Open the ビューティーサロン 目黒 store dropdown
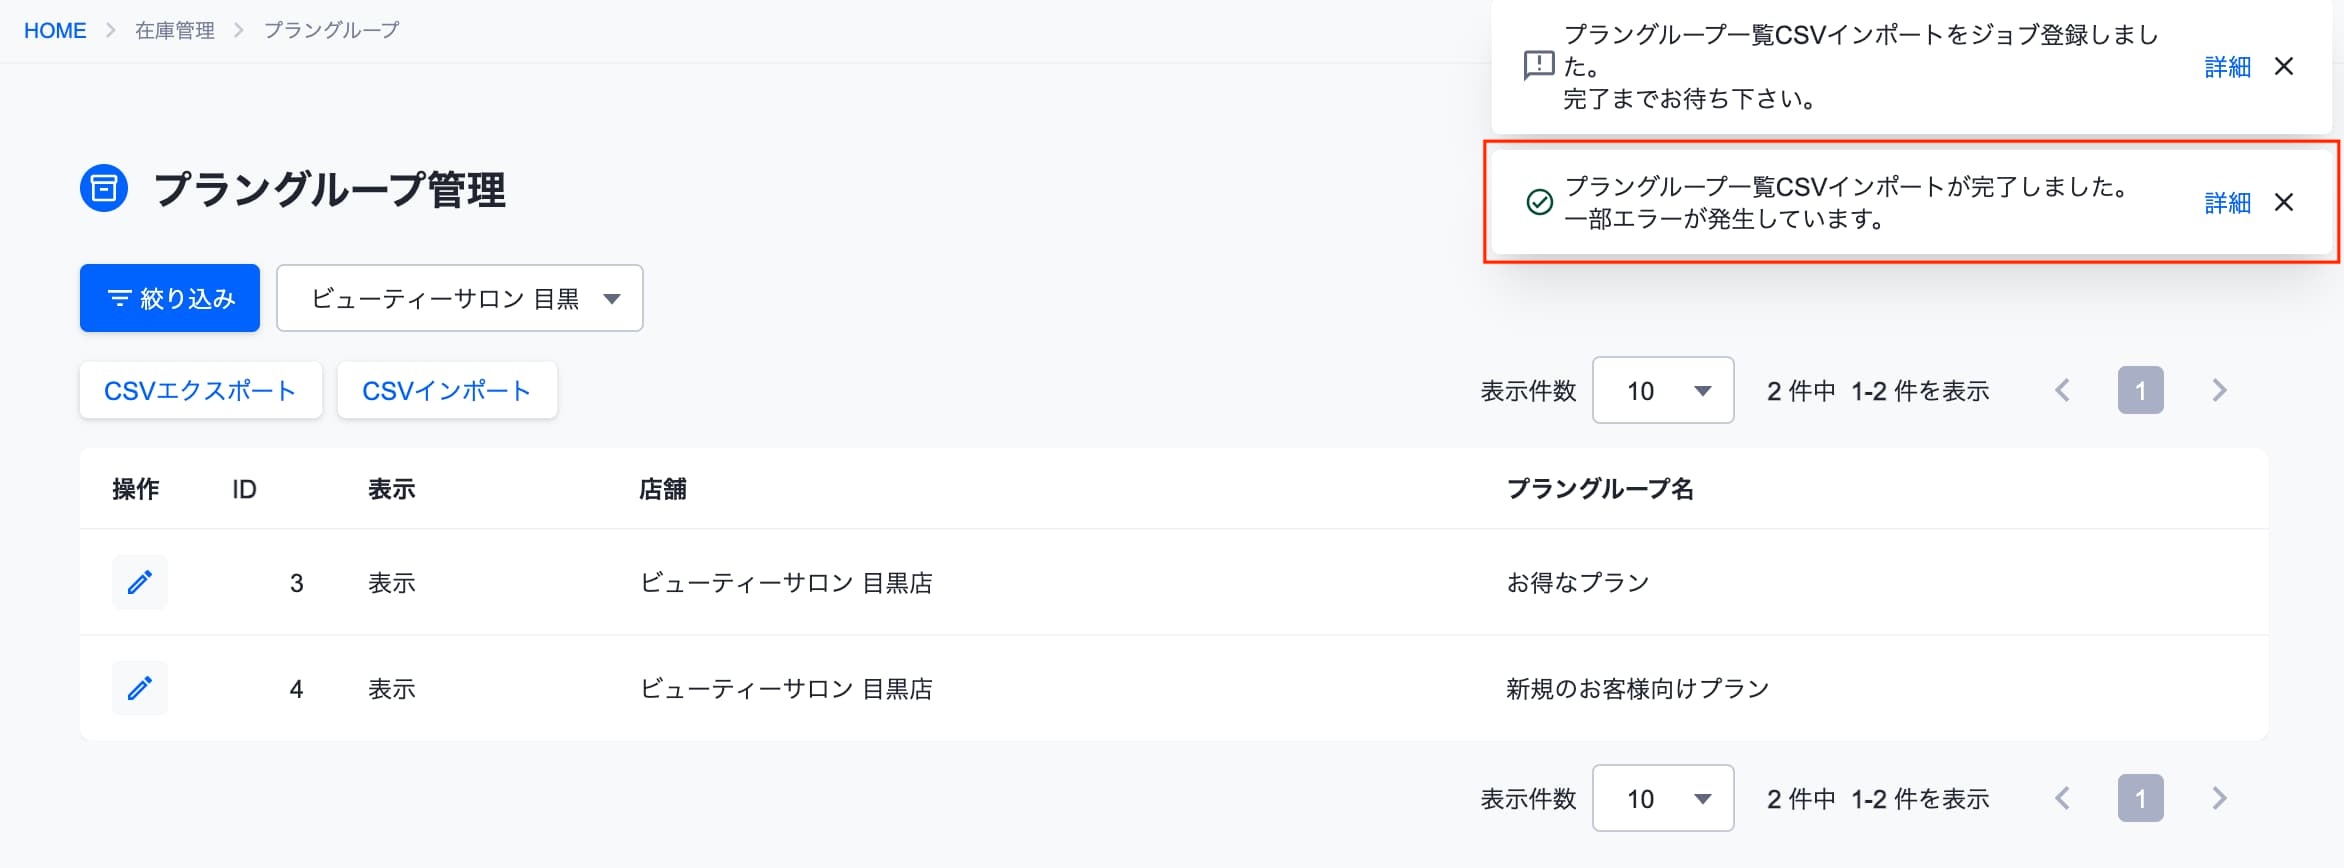 (x=460, y=298)
